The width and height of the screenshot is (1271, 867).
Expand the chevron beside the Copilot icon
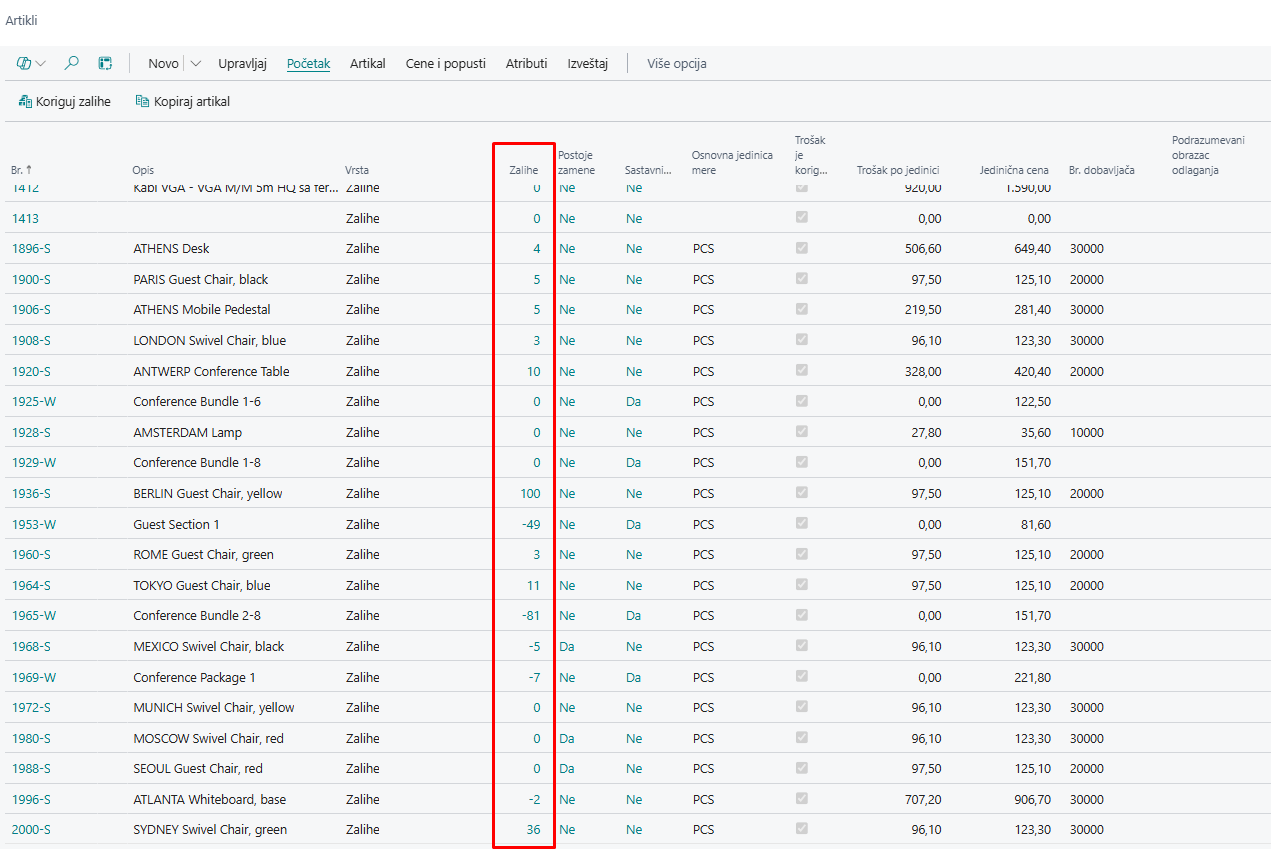pyautogui.click(x=41, y=63)
